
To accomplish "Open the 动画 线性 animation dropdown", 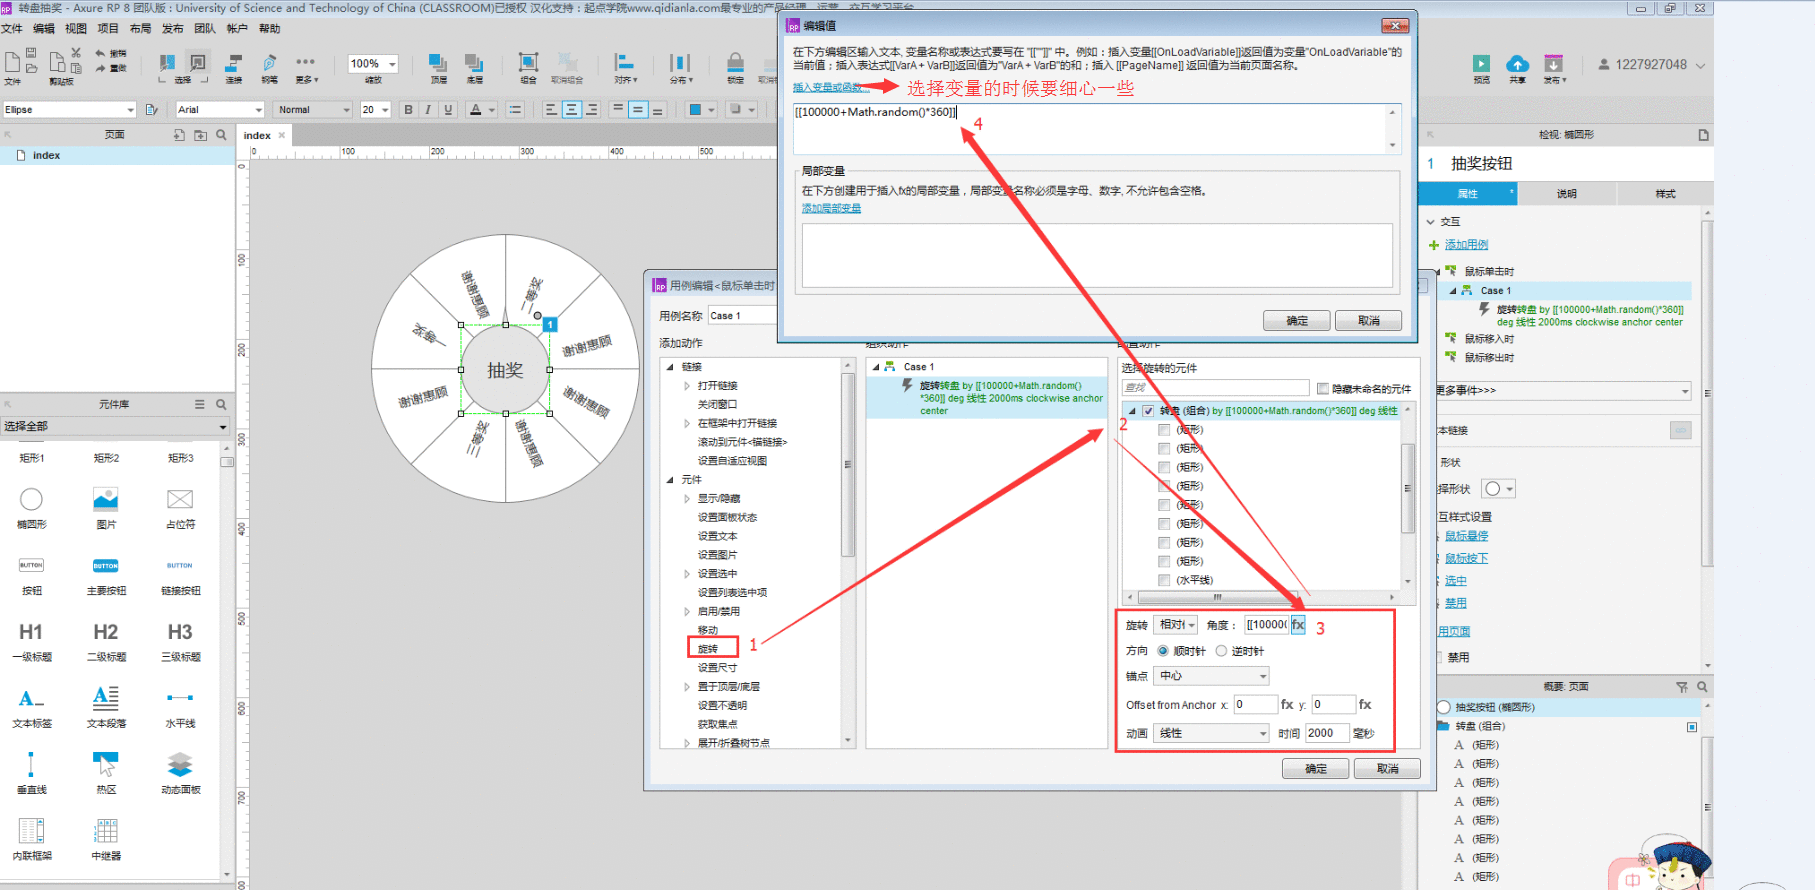I will pos(1211,733).
